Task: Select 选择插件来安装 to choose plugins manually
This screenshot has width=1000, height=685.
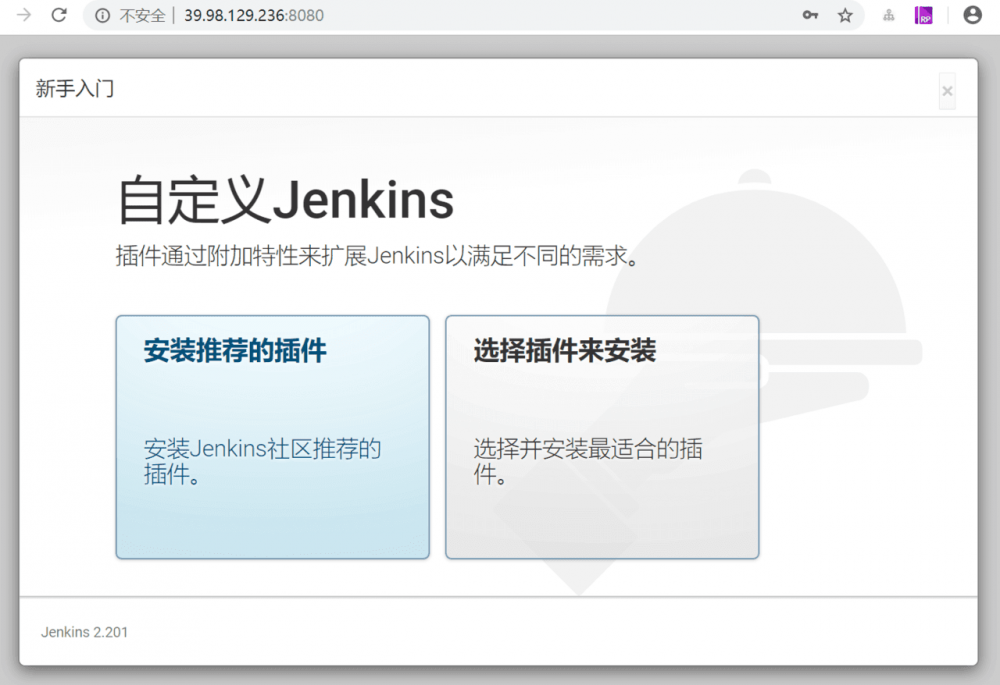Action: [601, 437]
